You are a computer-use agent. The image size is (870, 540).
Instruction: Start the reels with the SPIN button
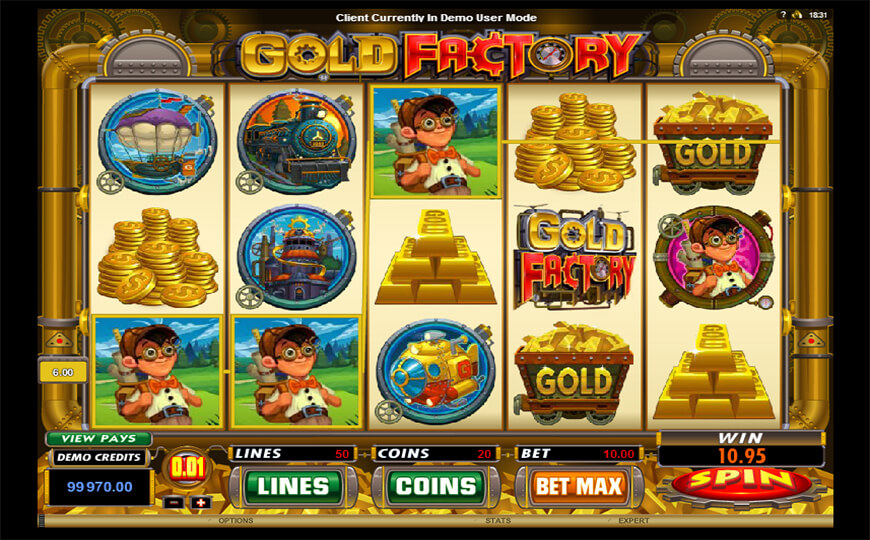click(x=741, y=483)
